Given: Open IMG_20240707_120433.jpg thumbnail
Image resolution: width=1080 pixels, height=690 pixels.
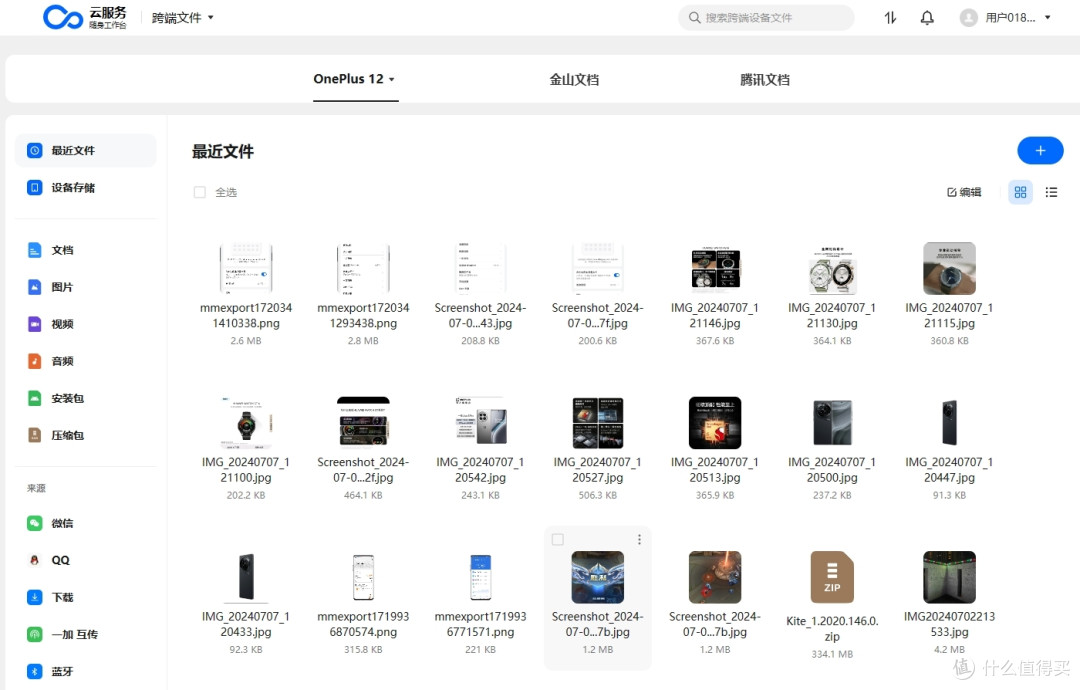Looking at the screenshot, I should pyautogui.click(x=246, y=577).
